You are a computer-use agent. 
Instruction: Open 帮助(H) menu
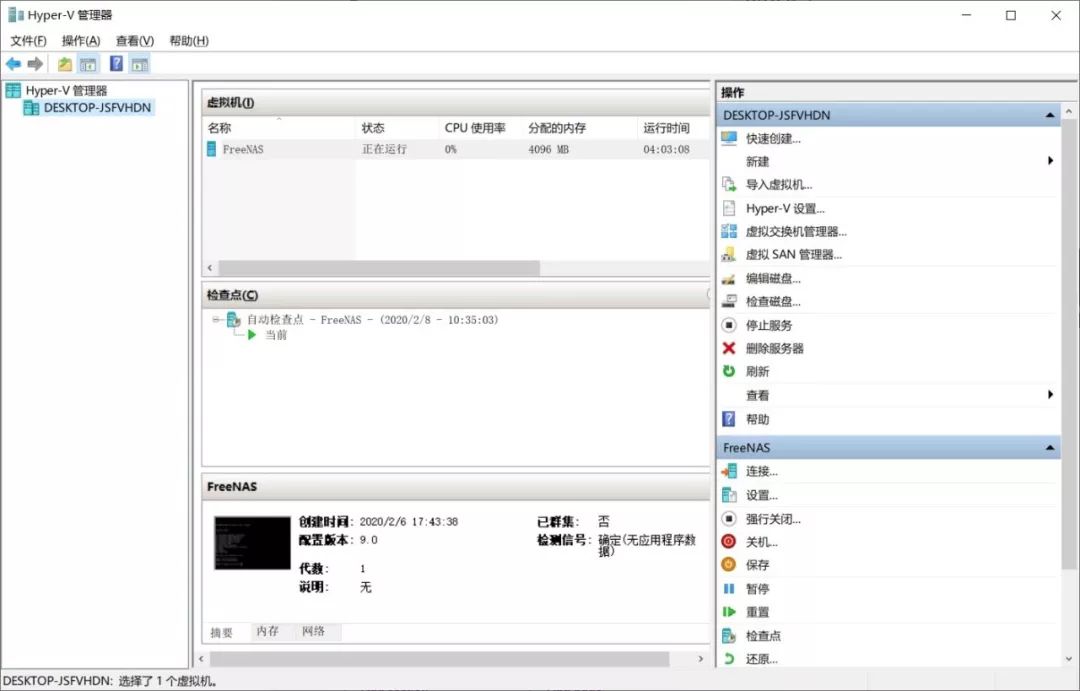[x=189, y=41]
